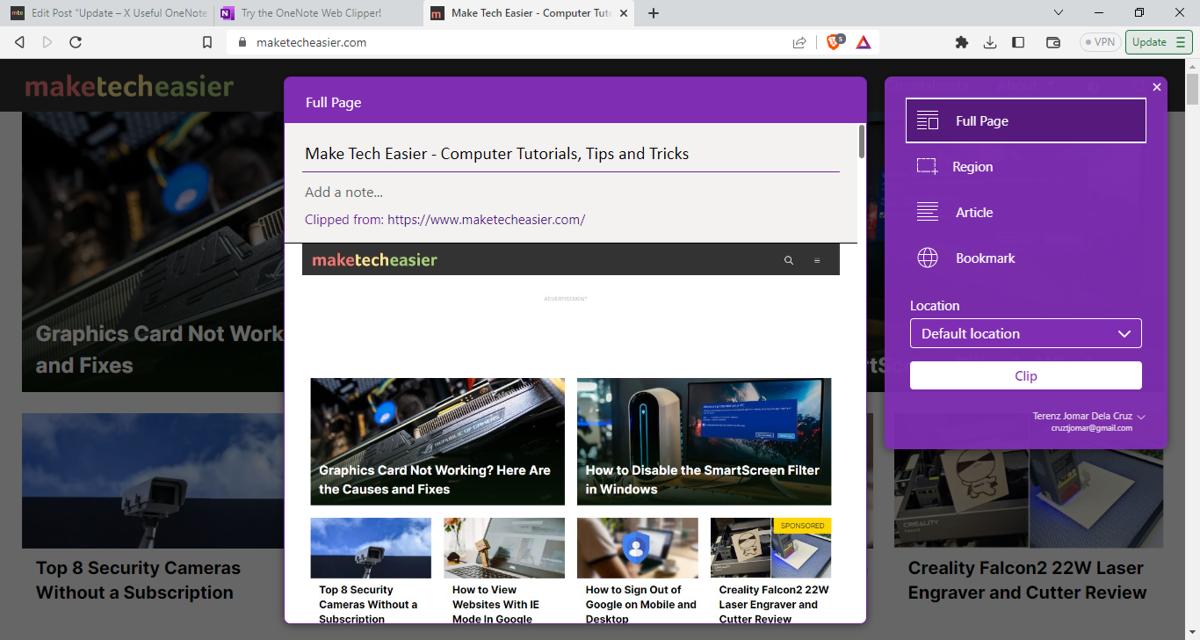Open the tab search dropdown arrow
This screenshot has width=1200, height=640.
point(1056,13)
